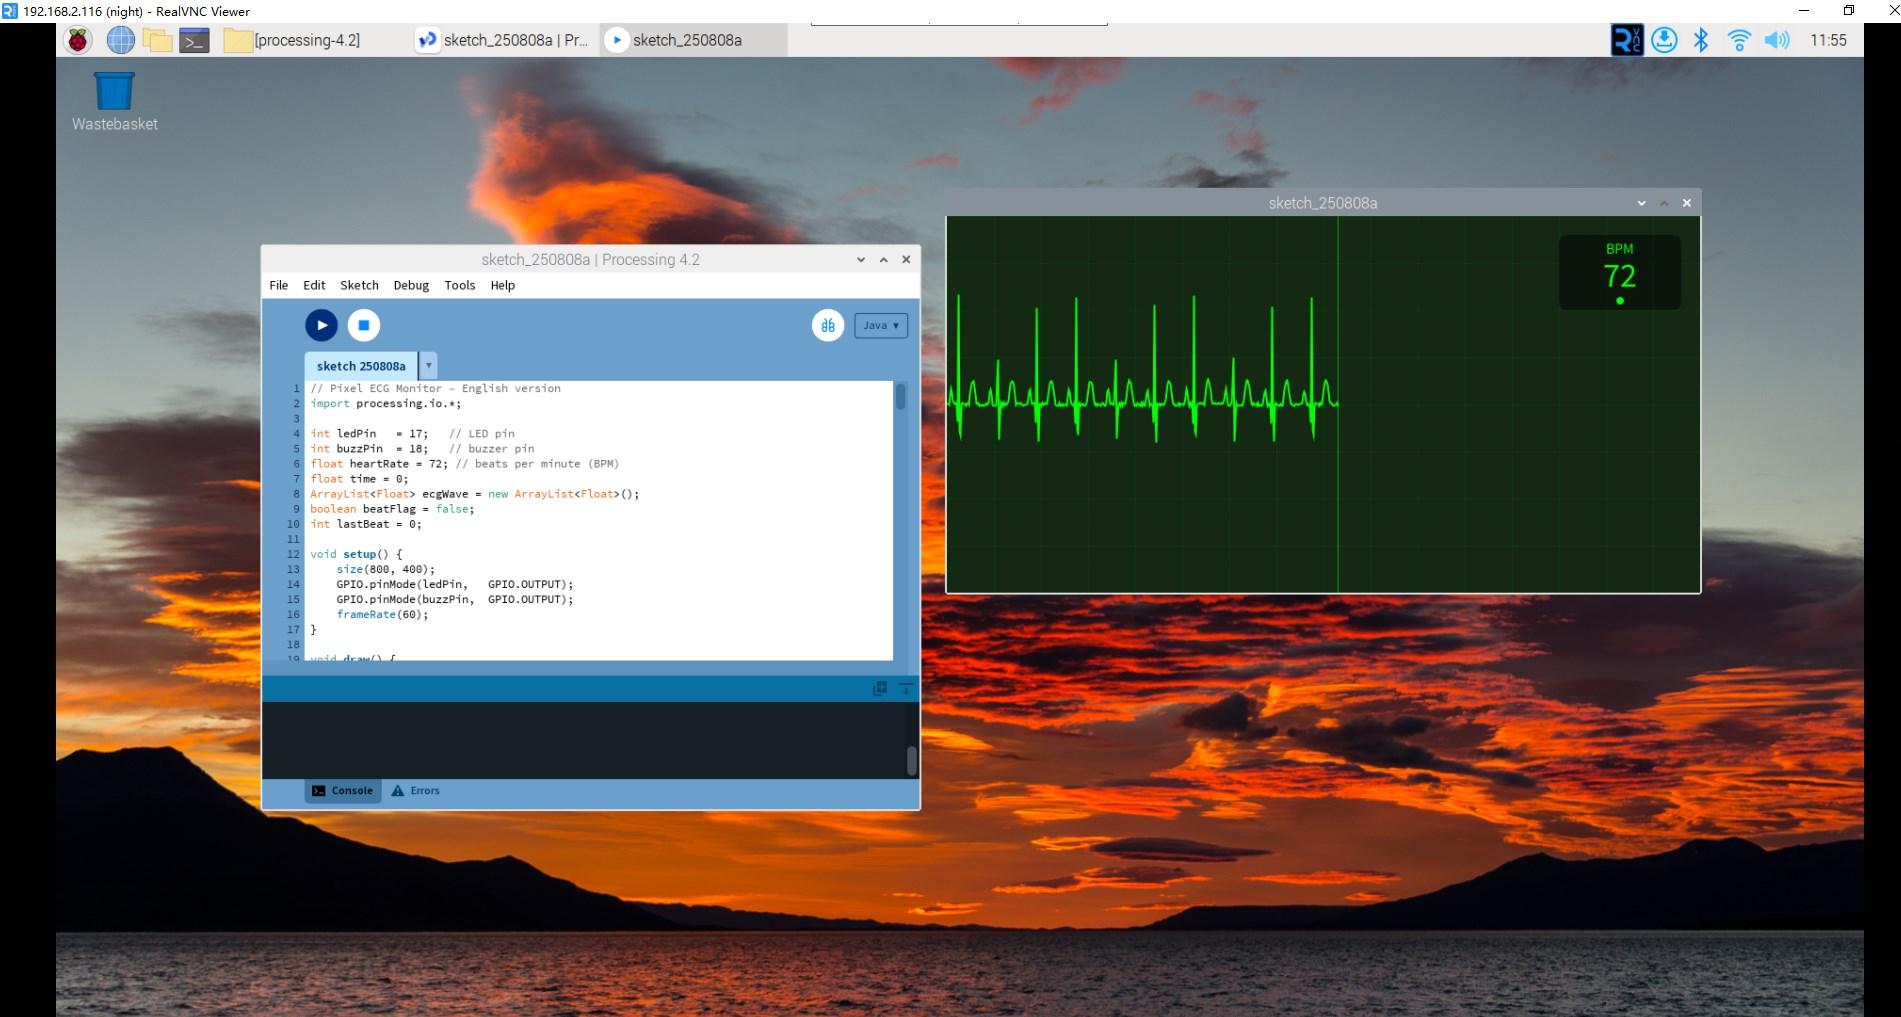
Task: Restore the RealVNC Viewer window
Action: click(1849, 11)
